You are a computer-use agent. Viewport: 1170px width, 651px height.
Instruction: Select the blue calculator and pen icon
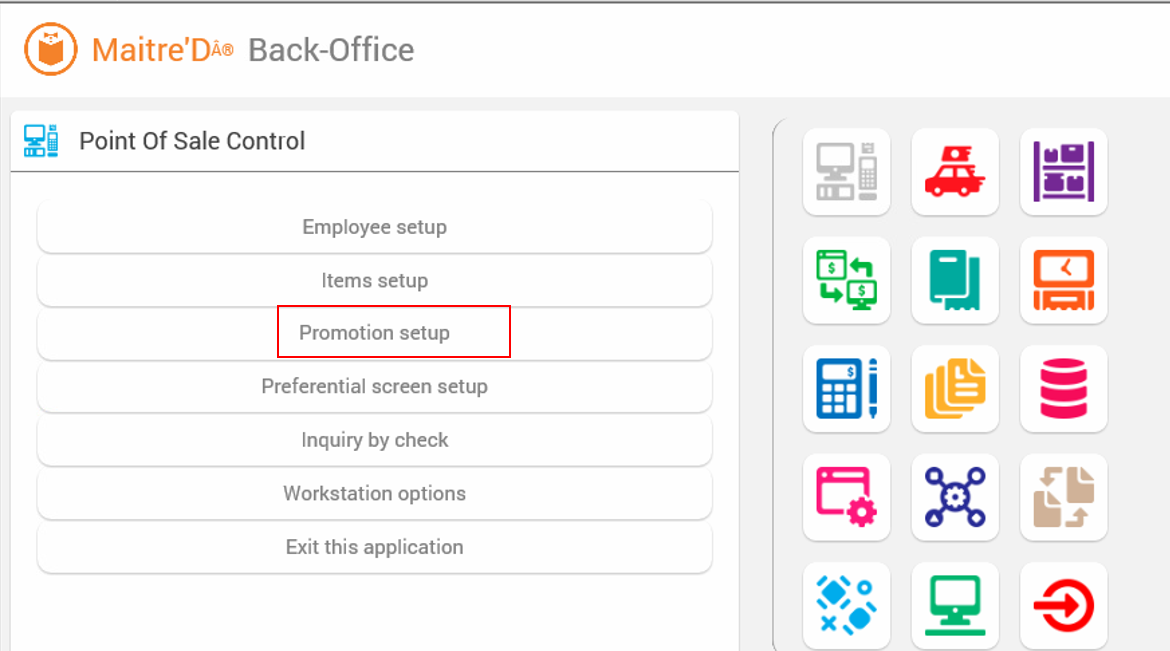(846, 388)
